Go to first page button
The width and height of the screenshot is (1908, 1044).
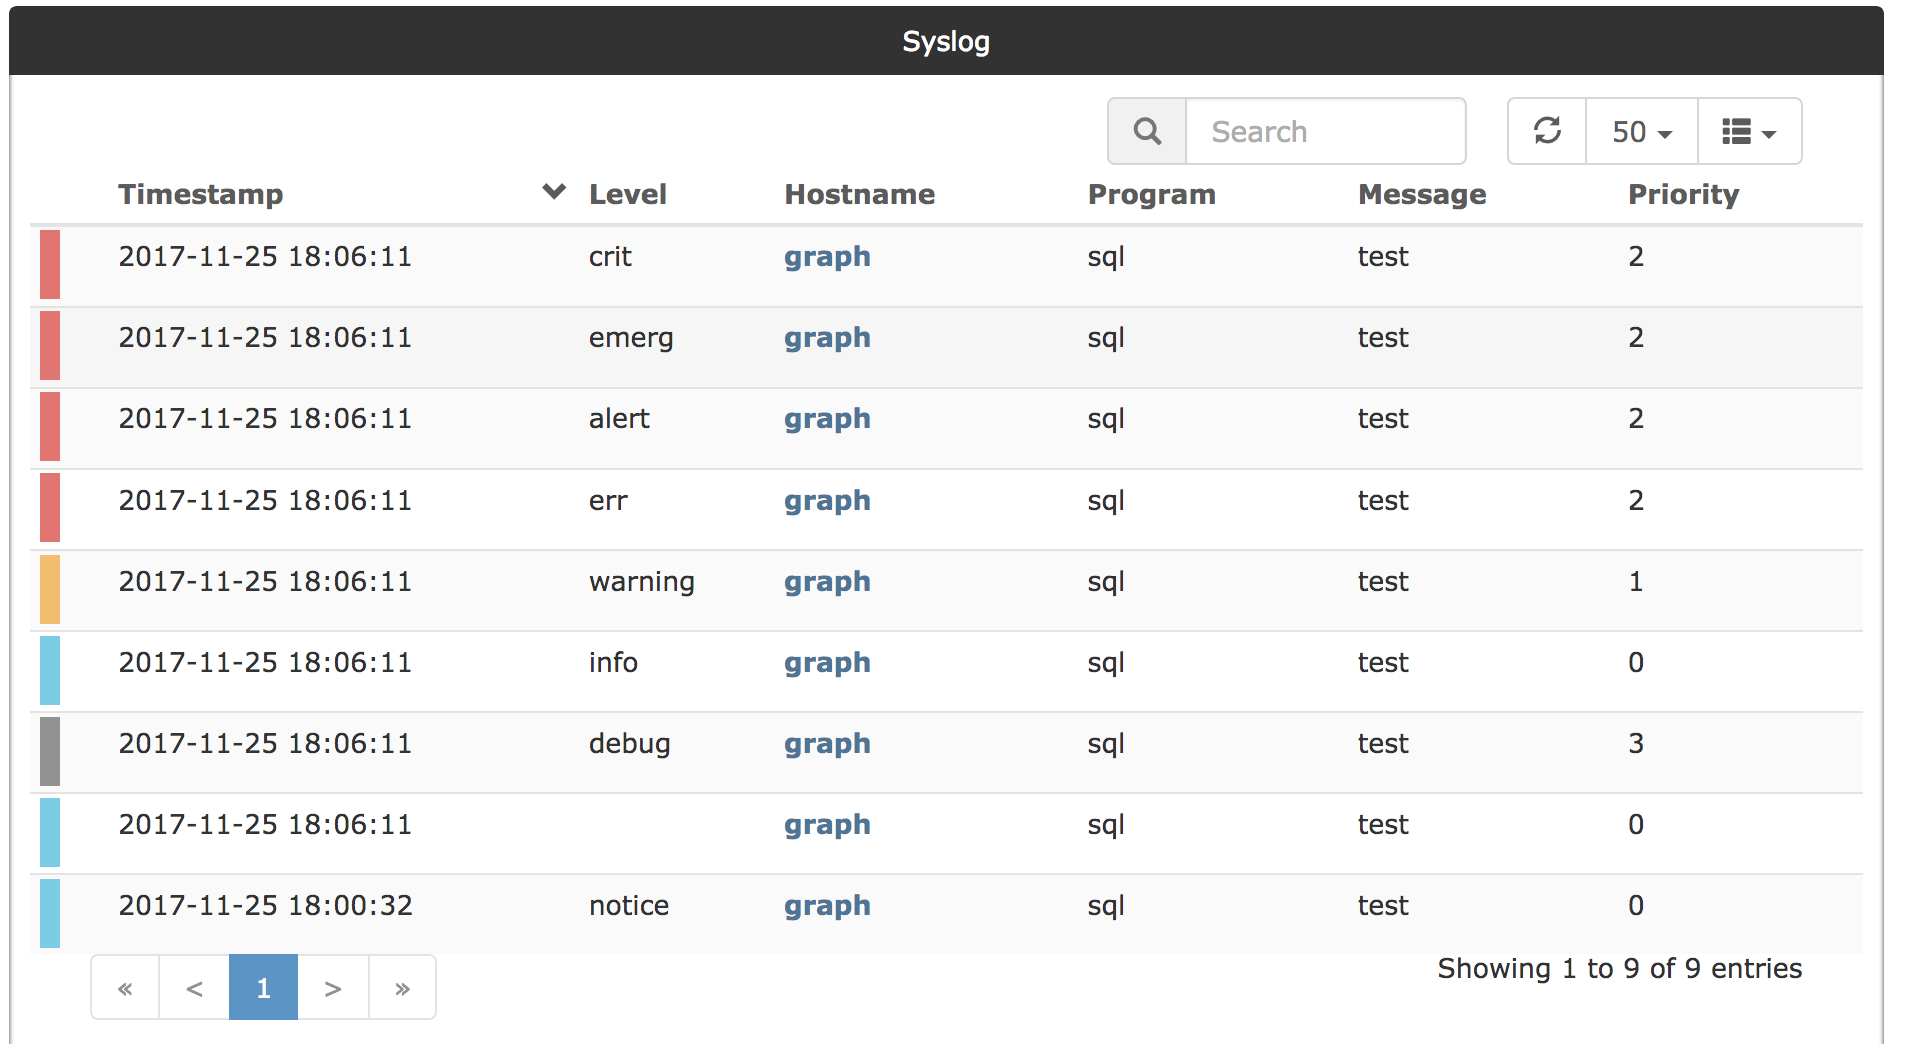point(125,988)
